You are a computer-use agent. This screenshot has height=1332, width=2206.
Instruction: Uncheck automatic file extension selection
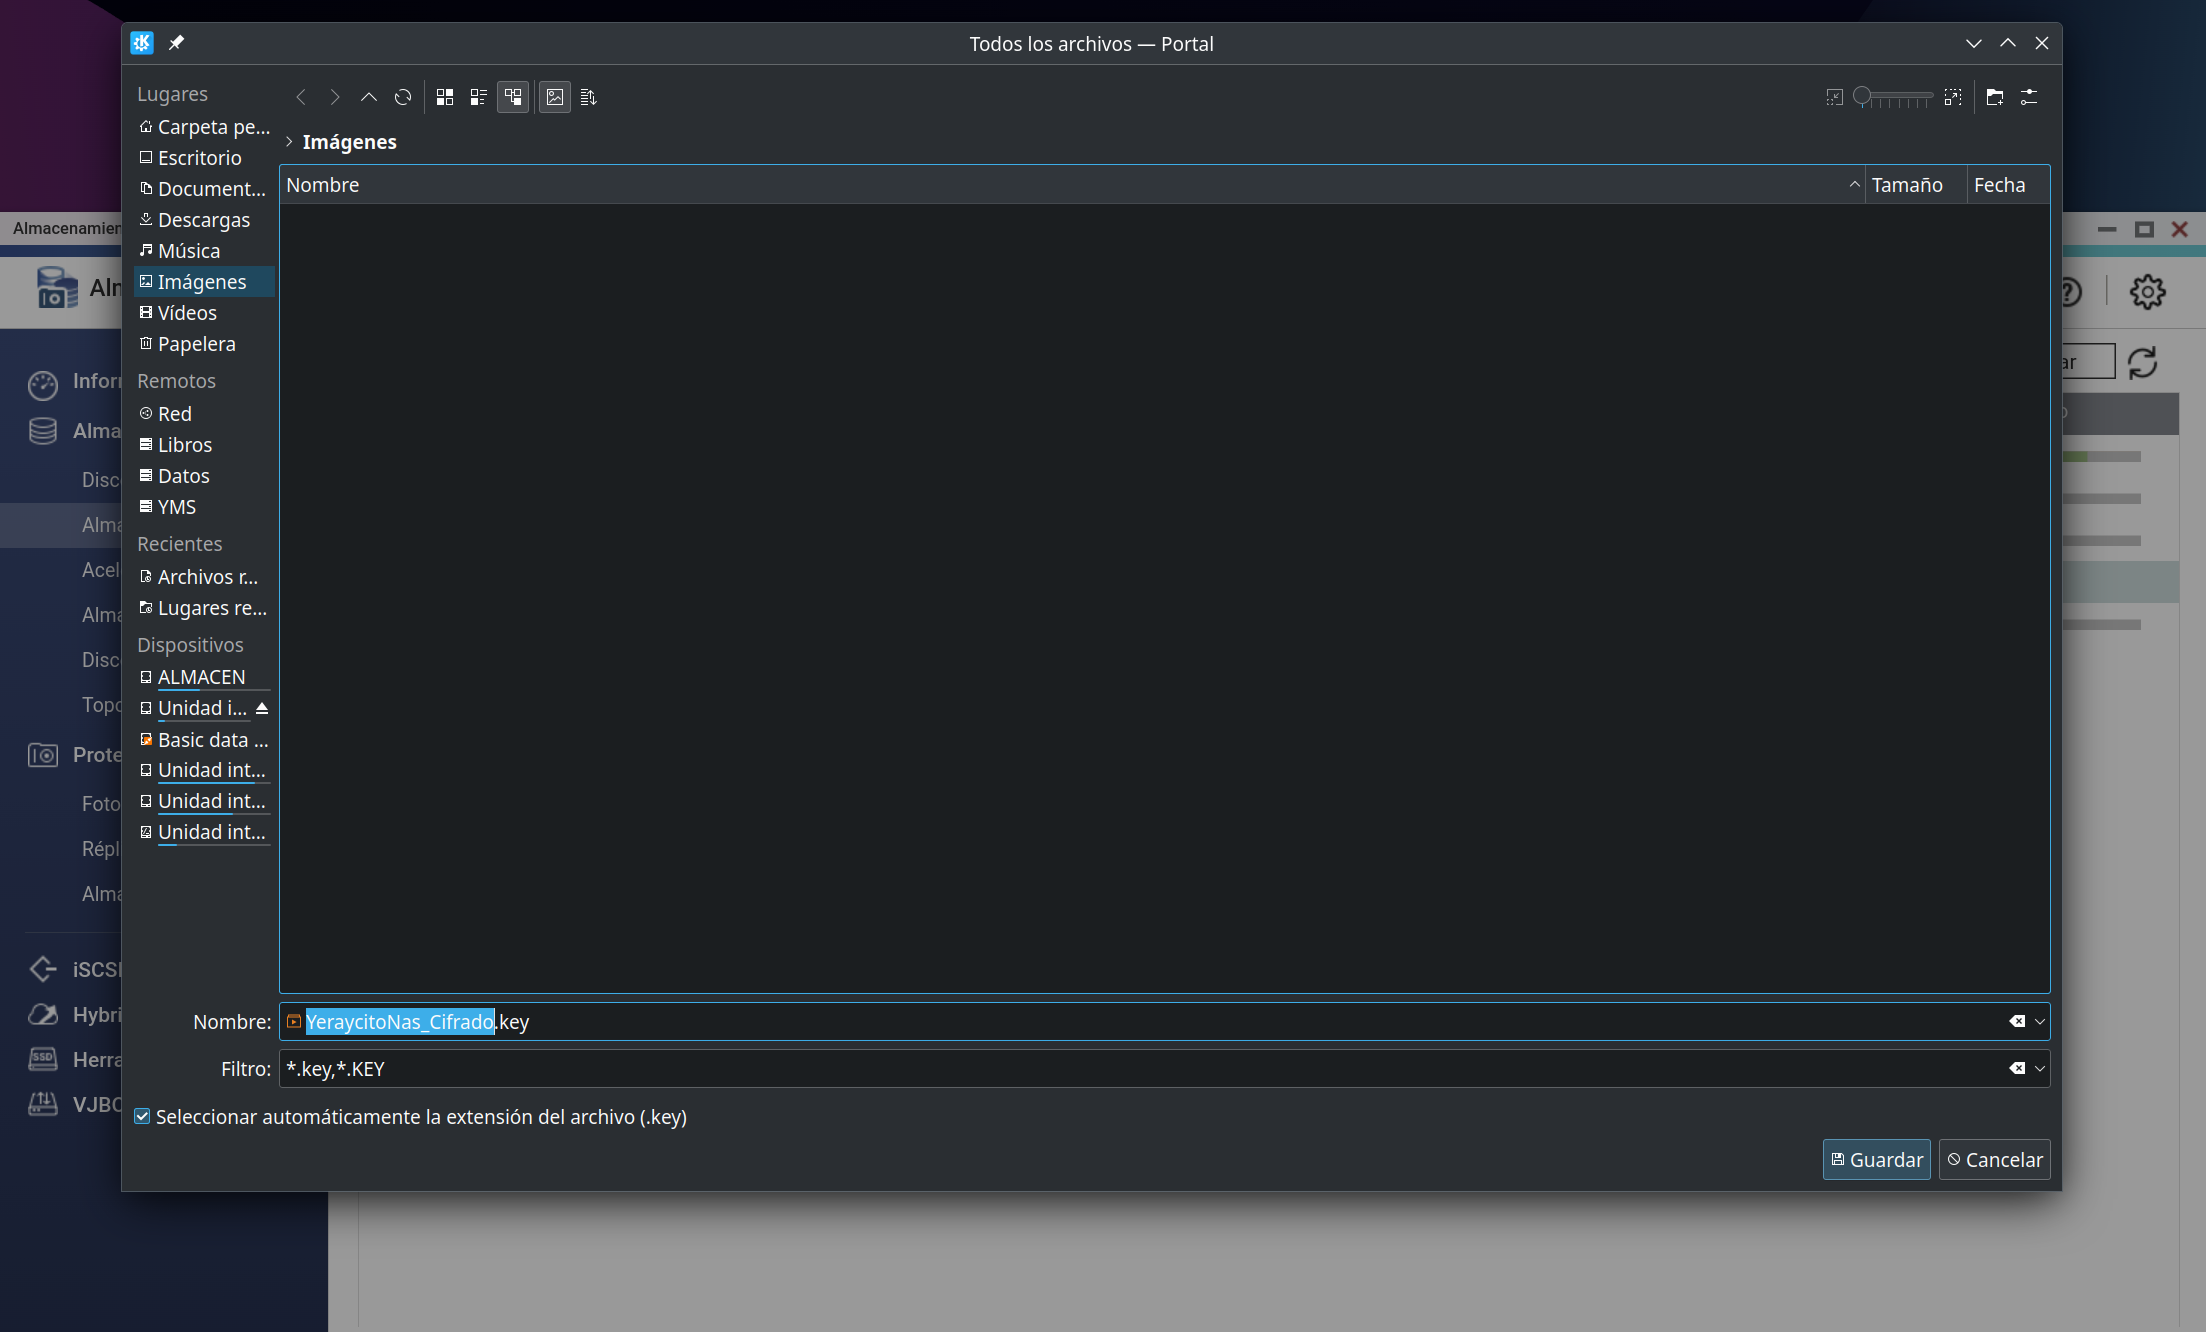click(143, 1117)
